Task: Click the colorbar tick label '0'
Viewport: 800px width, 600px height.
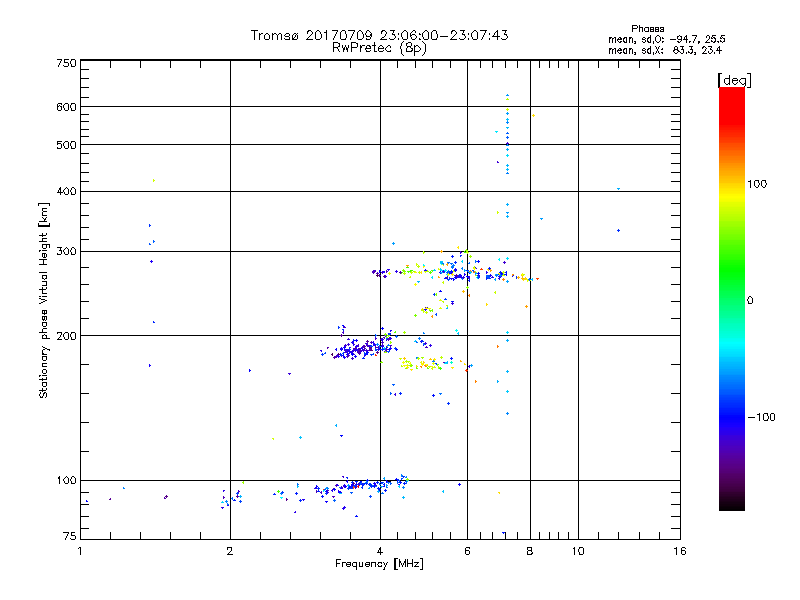Action: pyautogui.click(x=750, y=301)
